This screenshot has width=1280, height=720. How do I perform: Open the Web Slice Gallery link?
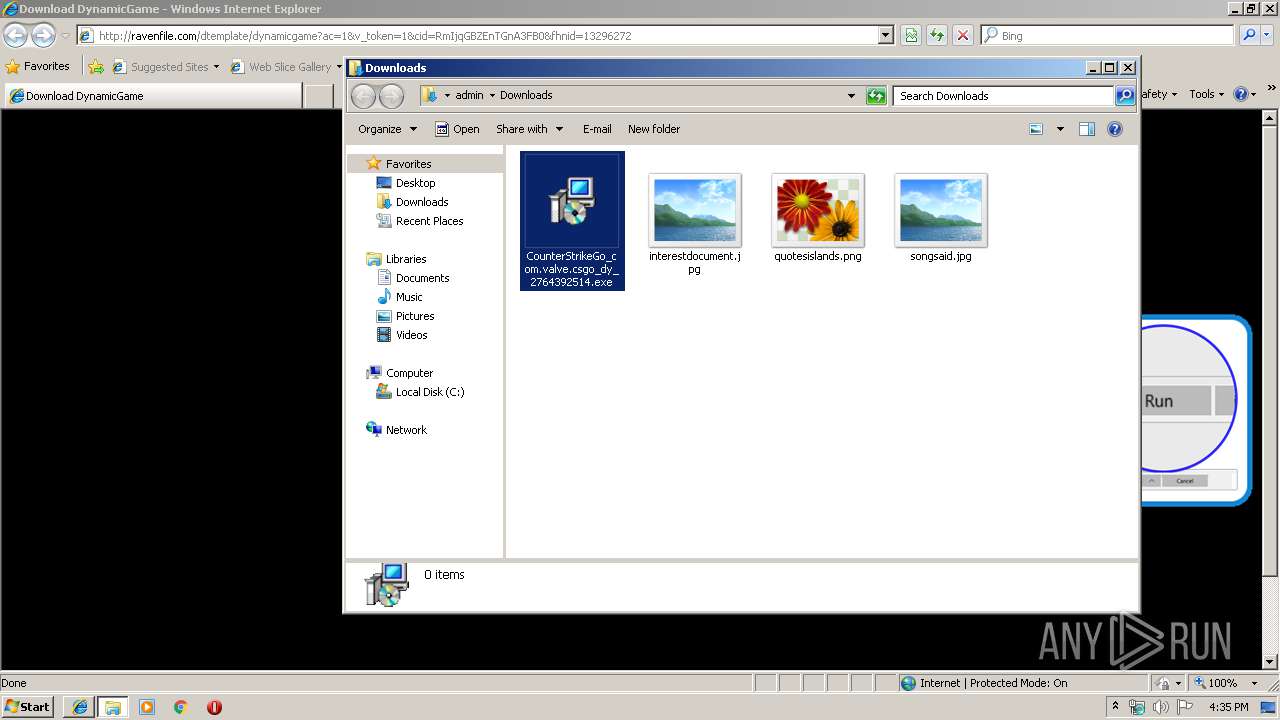point(286,67)
